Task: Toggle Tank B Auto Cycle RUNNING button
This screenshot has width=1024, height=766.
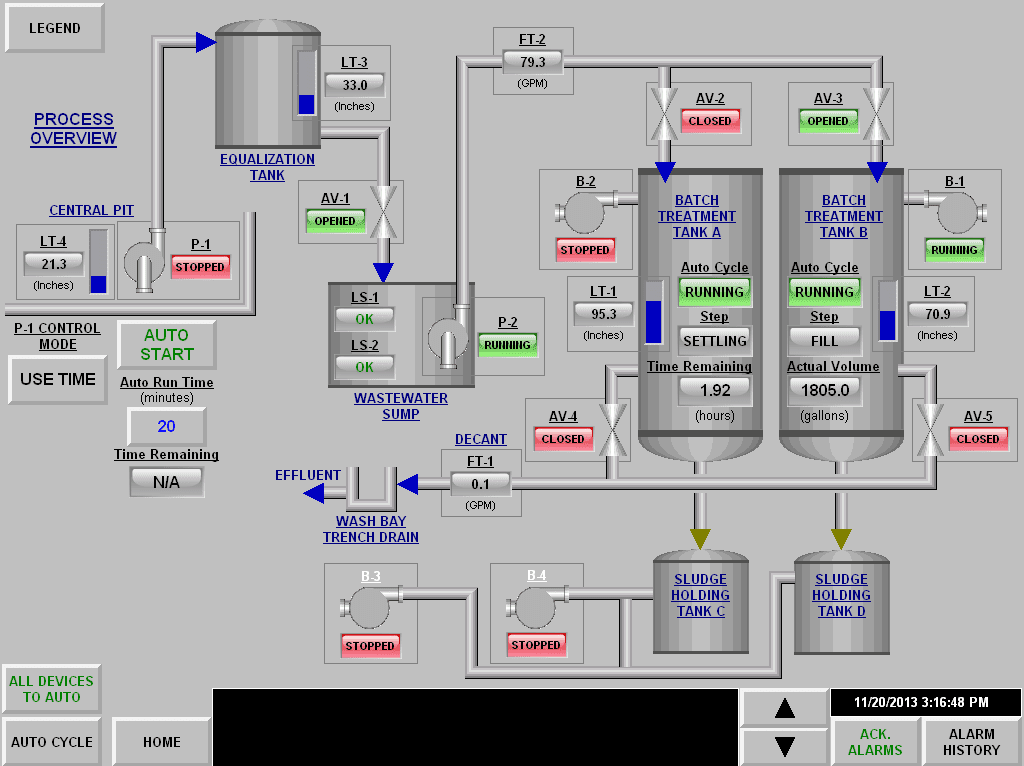Action: click(x=824, y=292)
